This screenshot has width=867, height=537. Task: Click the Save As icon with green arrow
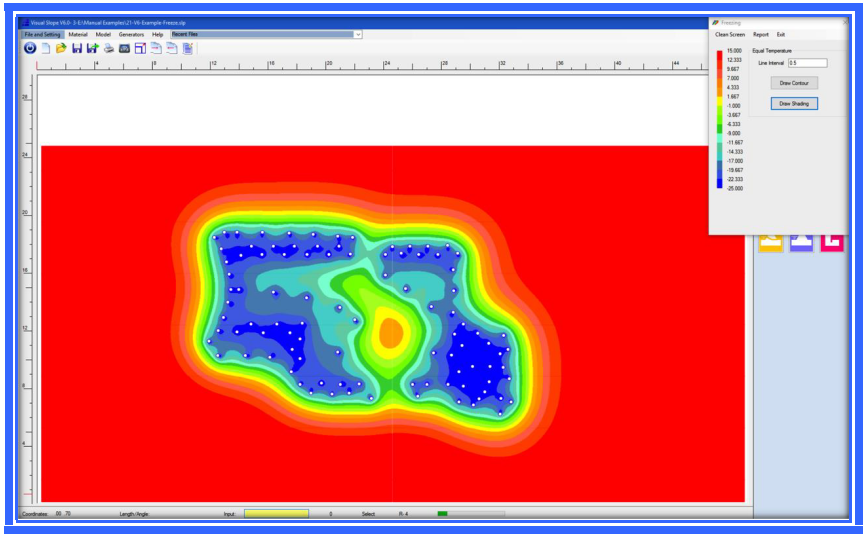[x=93, y=47]
